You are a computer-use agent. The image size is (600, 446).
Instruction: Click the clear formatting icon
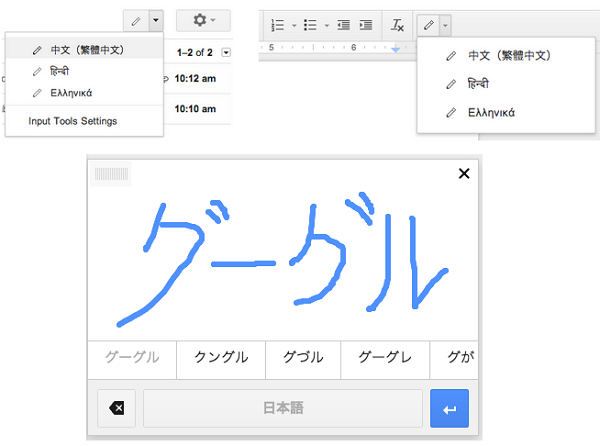[397, 25]
